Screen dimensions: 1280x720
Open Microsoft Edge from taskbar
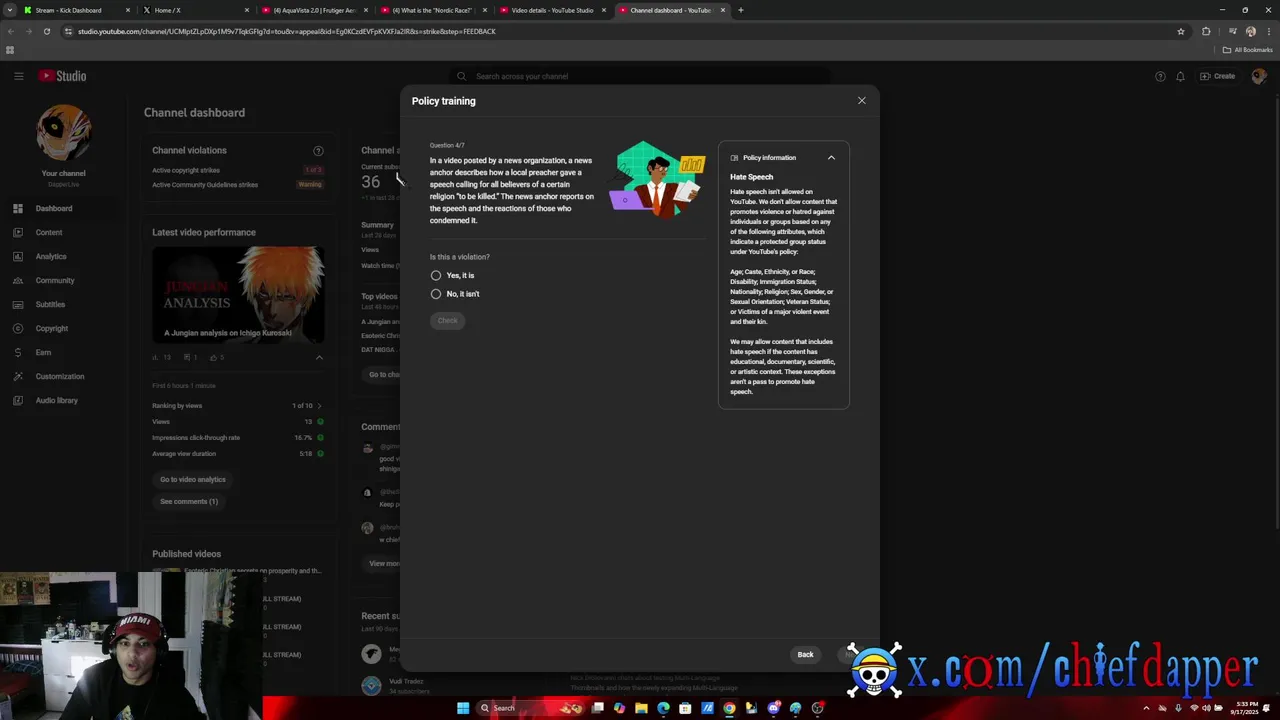click(663, 708)
